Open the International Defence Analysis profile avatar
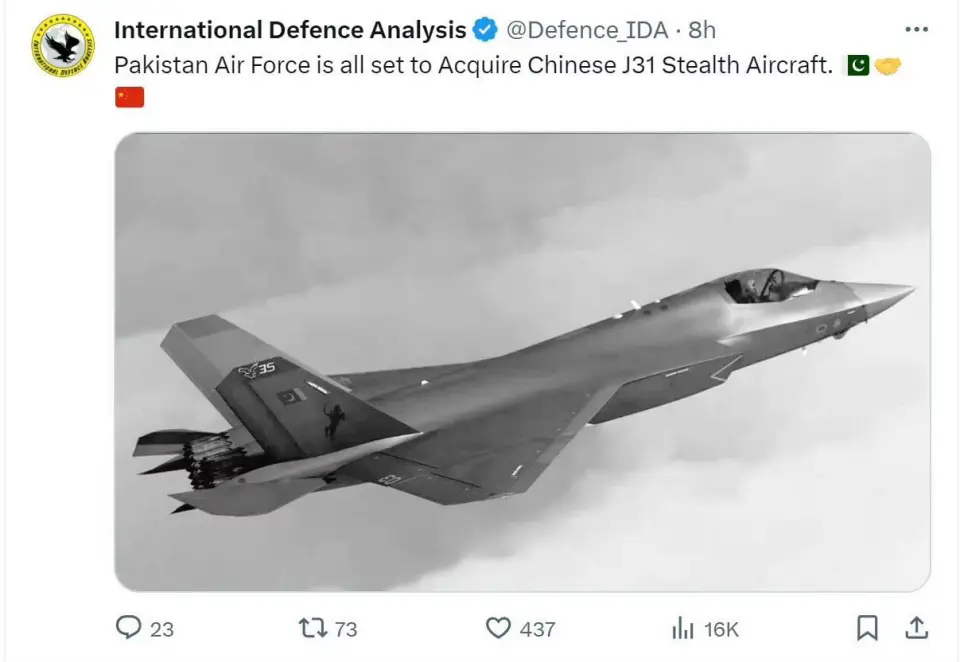 63,46
